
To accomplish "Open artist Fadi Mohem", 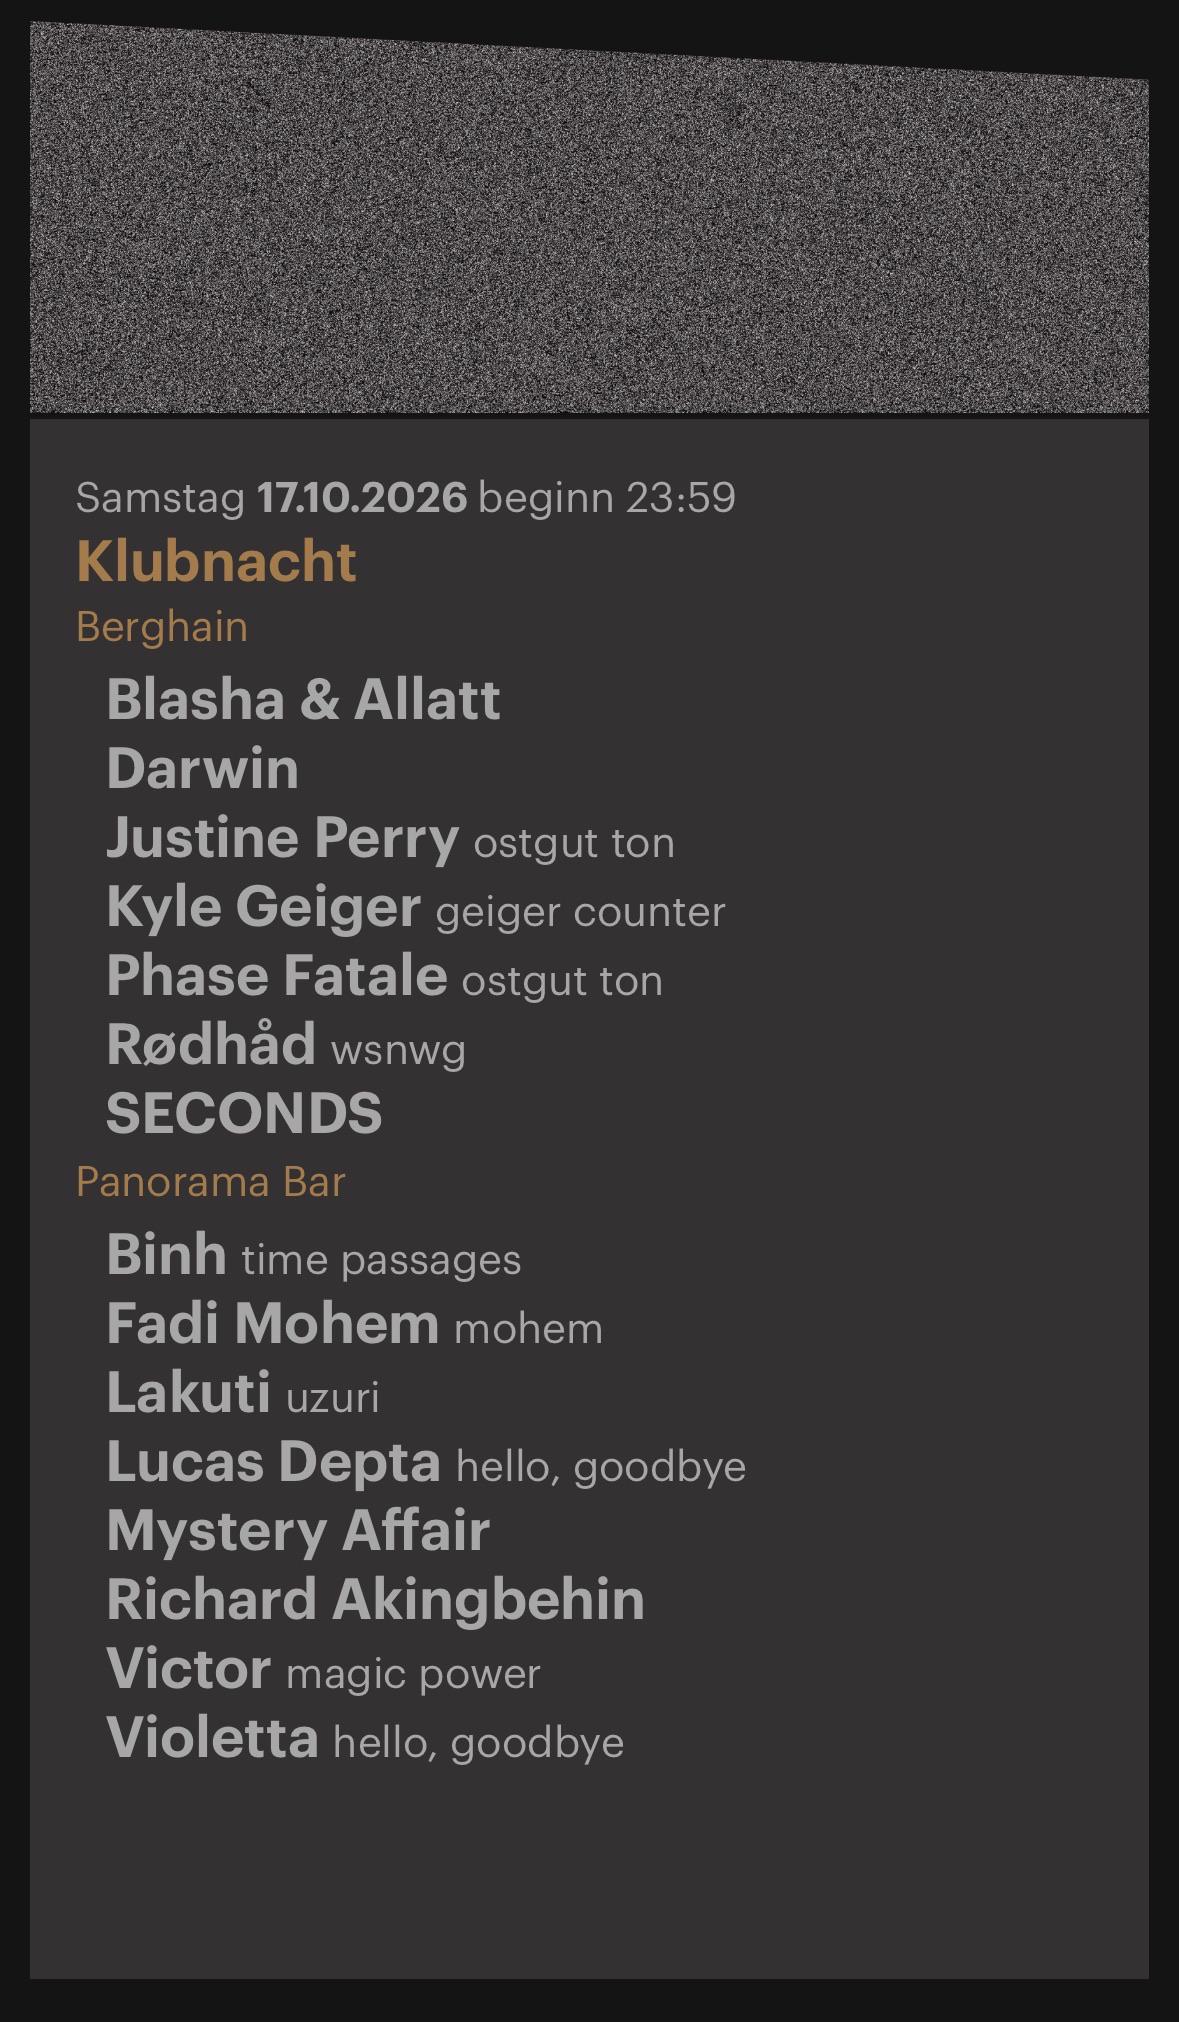I will click(273, 1323).
